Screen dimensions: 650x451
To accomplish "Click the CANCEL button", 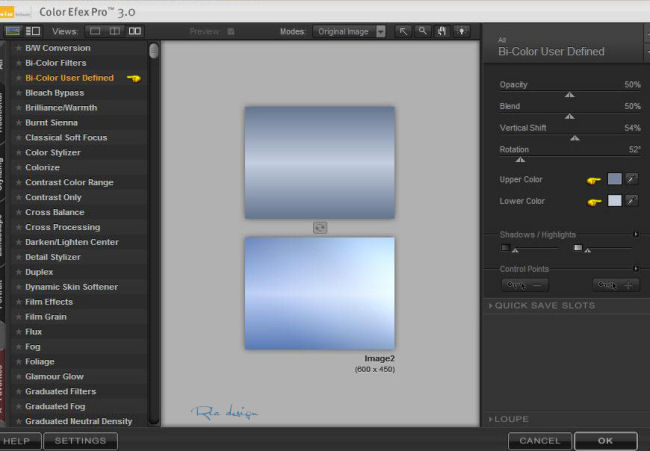I will click(540, 441).
